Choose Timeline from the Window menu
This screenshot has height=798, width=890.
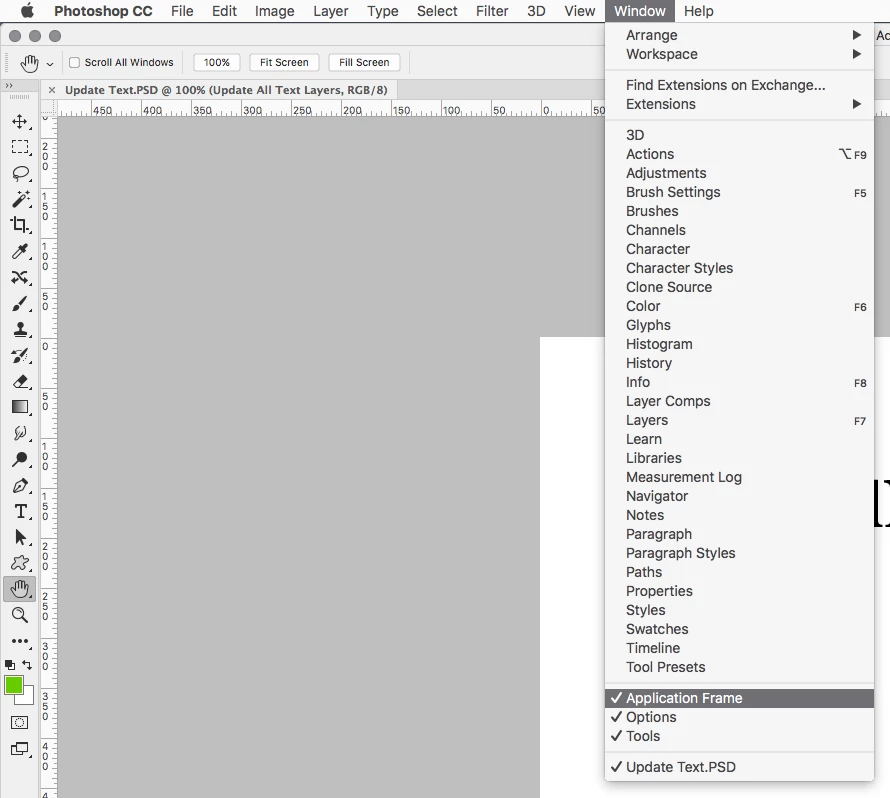pyautogui.click(x=739, y=648)
